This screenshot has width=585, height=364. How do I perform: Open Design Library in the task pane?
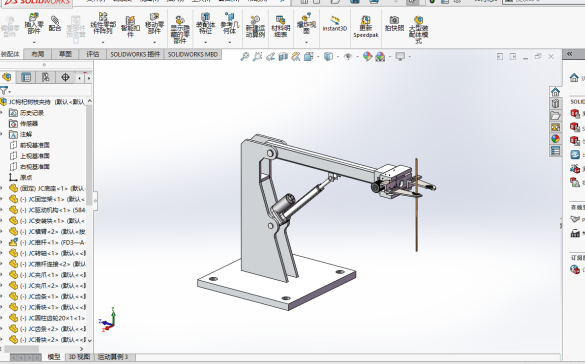tap(555, 103)
